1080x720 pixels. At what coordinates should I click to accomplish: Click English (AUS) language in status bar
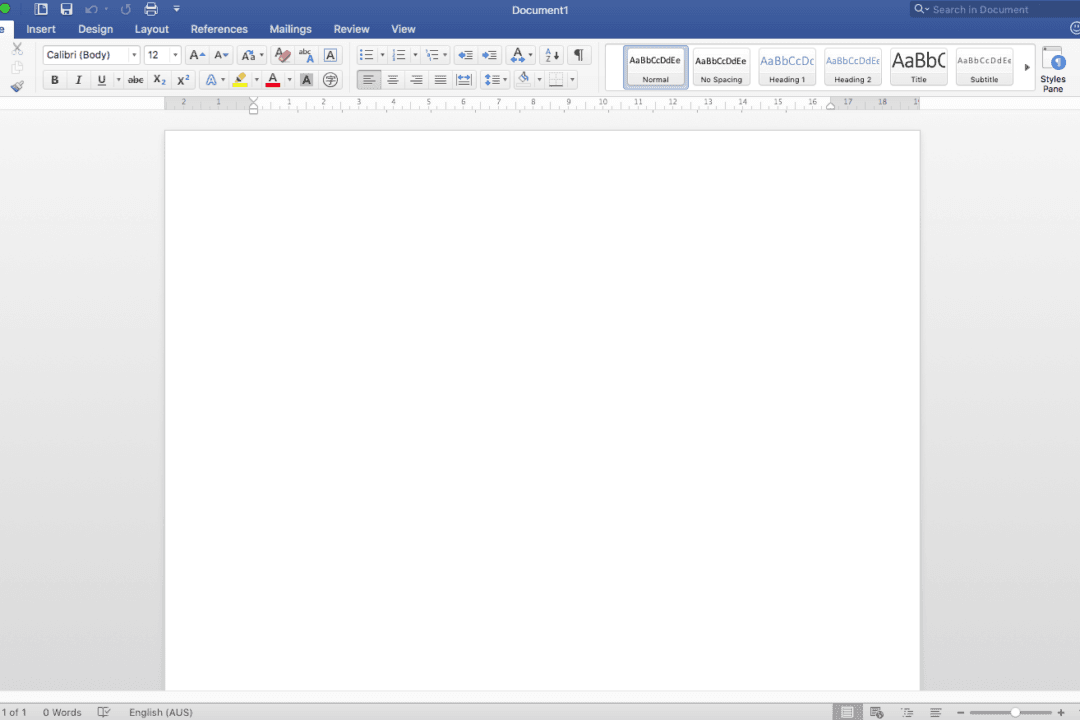pos(160,712)
